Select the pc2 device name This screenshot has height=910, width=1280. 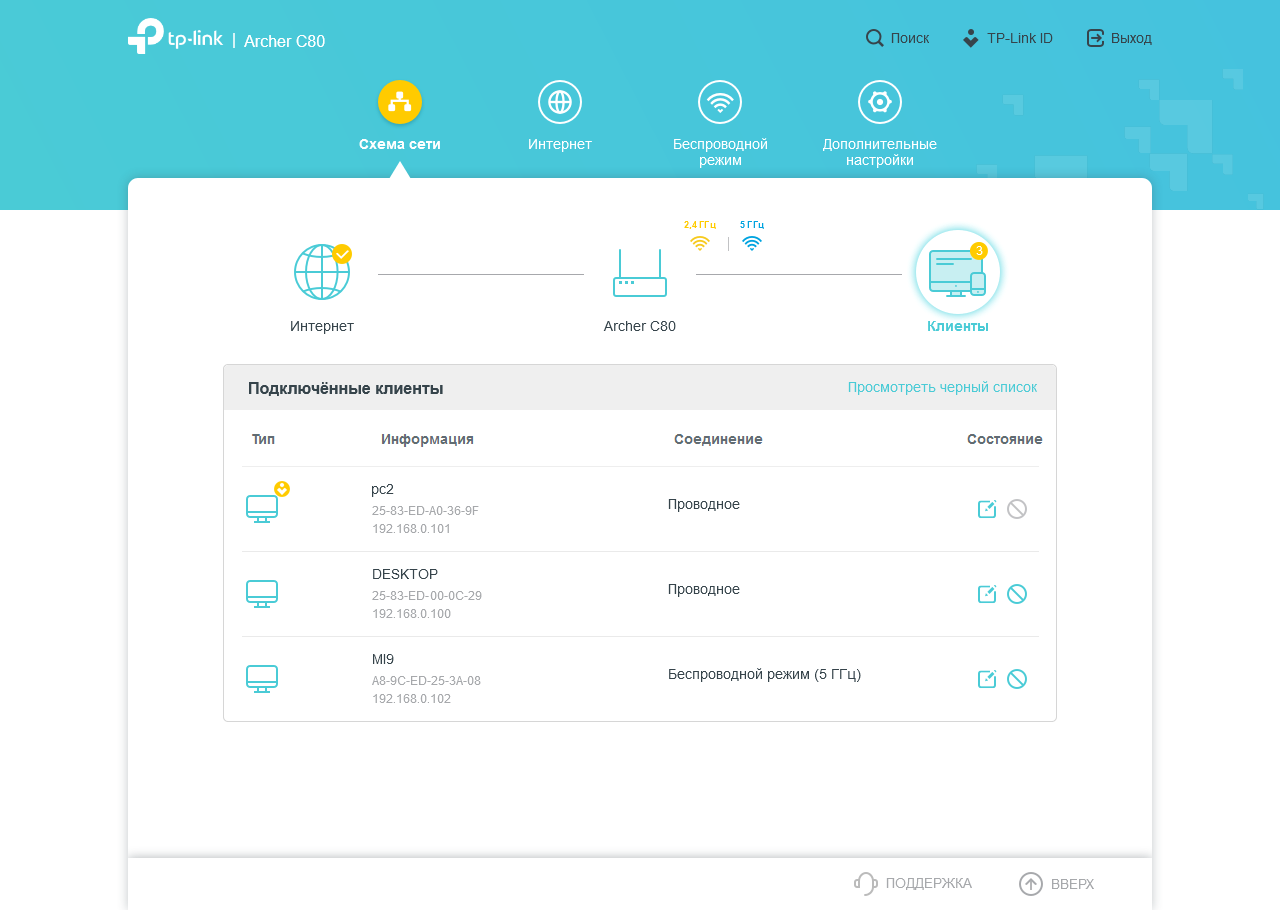pos(382,489)
